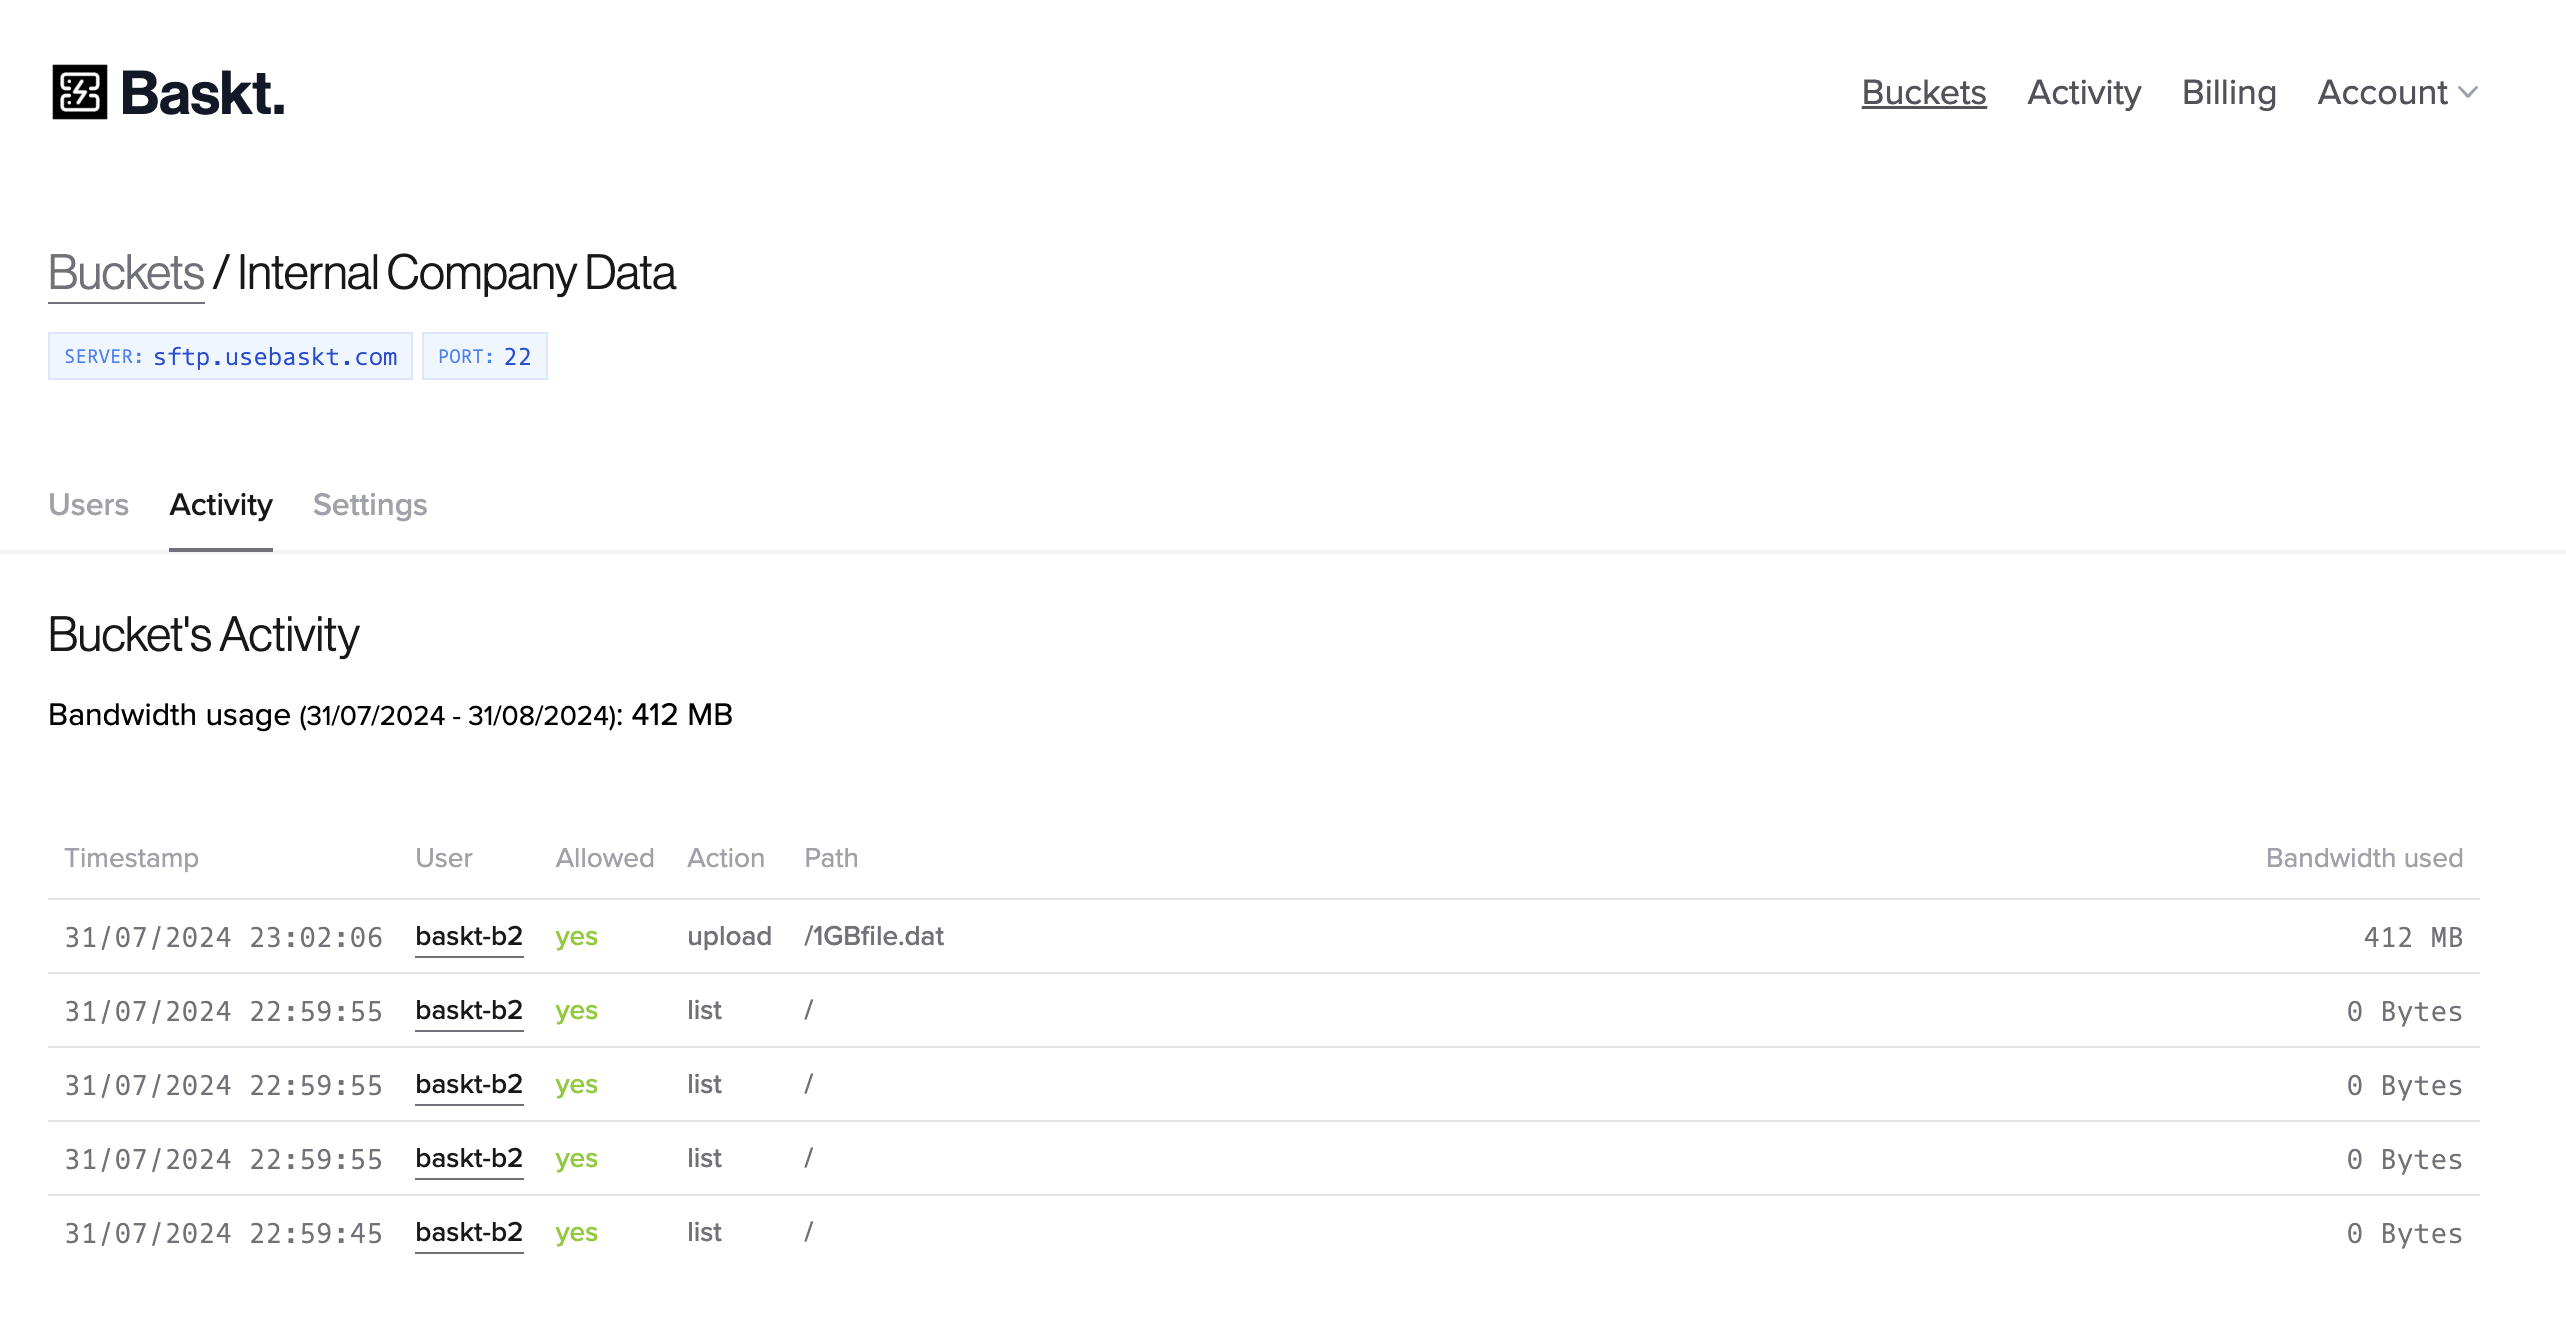The image size is (2566, 1344).
Task: Click the /1GBfile.dat path entry
Action: pos(873,937)
